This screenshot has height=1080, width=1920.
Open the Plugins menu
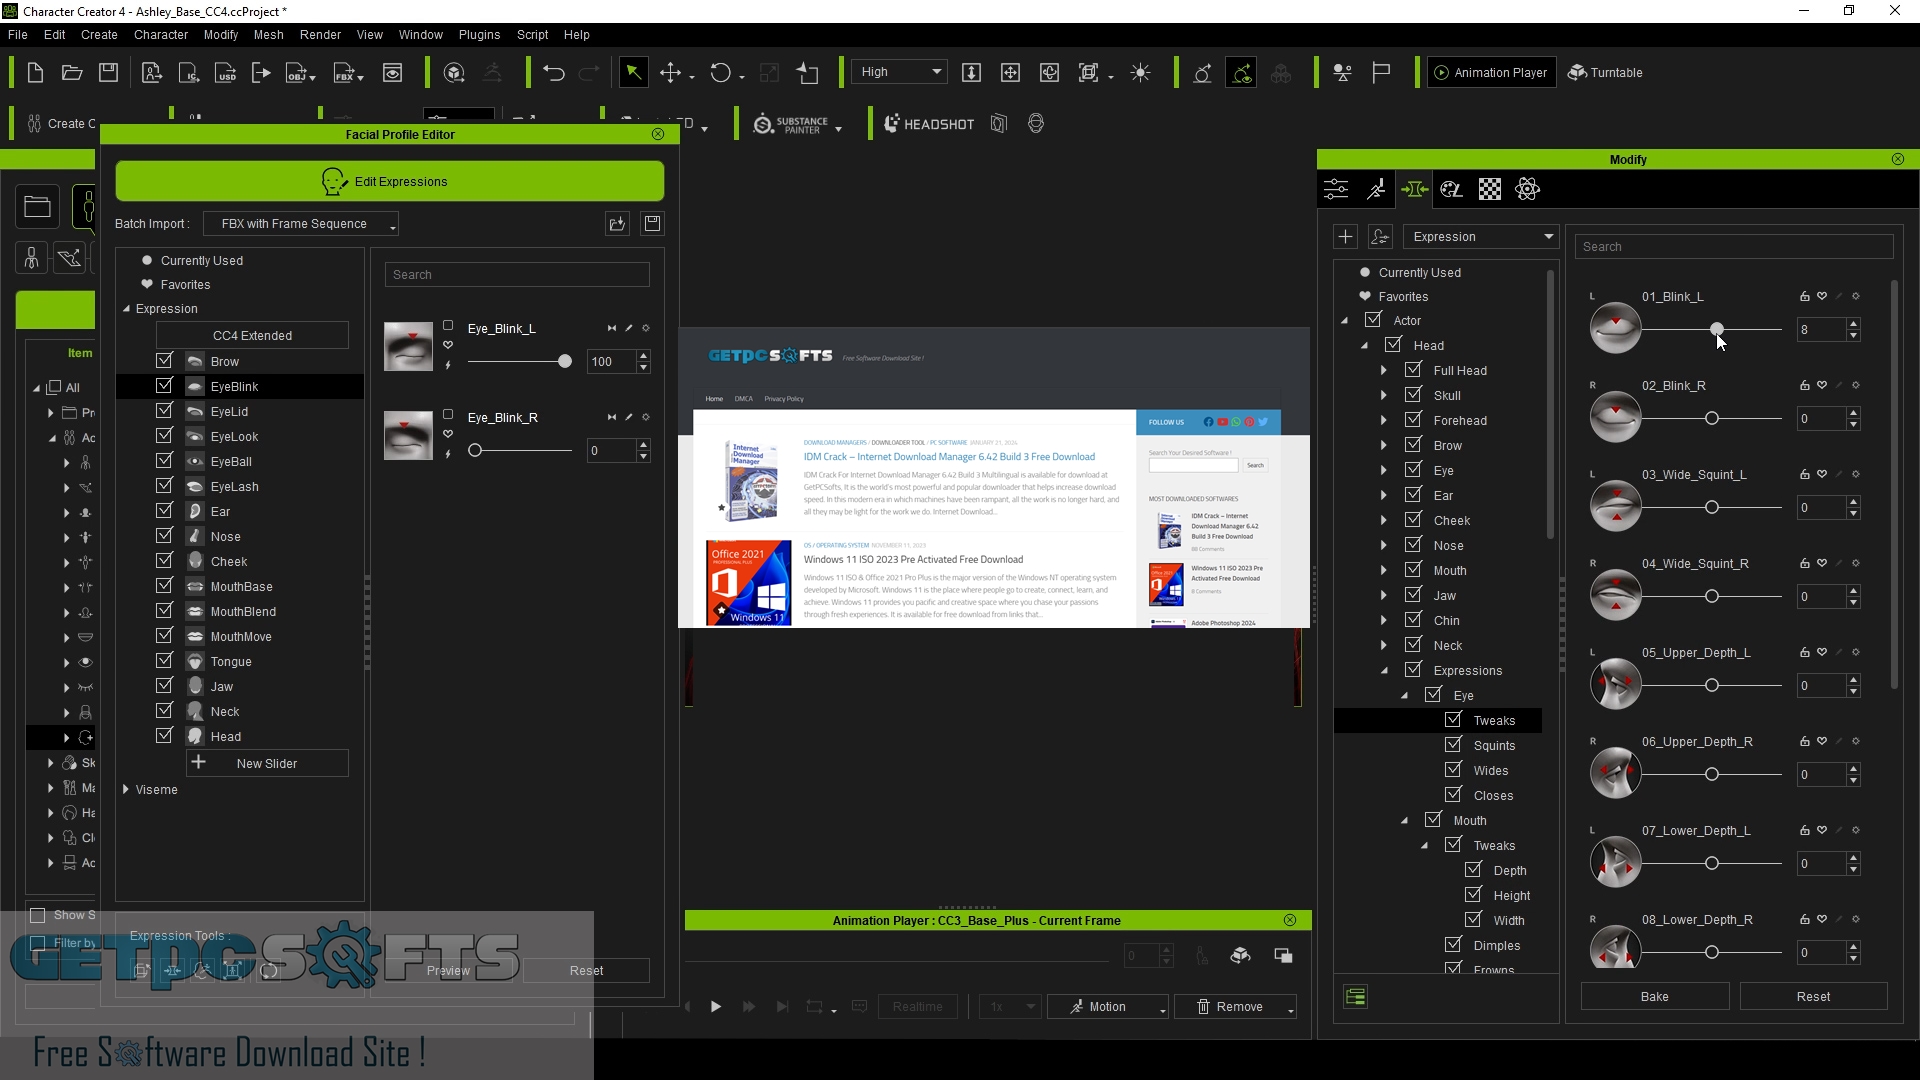479,34
